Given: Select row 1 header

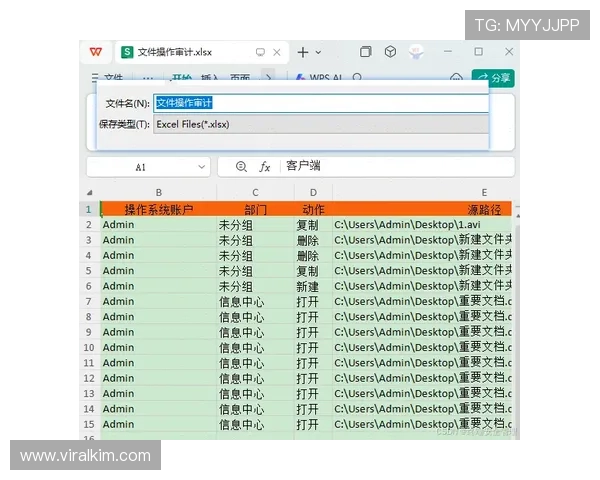Looking at the screenshot, I should point(89,209).
